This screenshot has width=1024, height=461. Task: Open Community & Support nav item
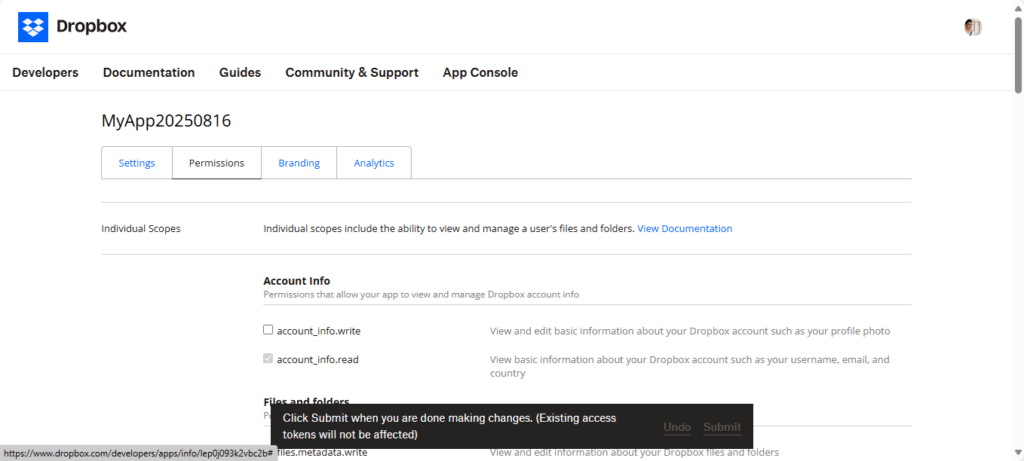[x=352, y=72]
